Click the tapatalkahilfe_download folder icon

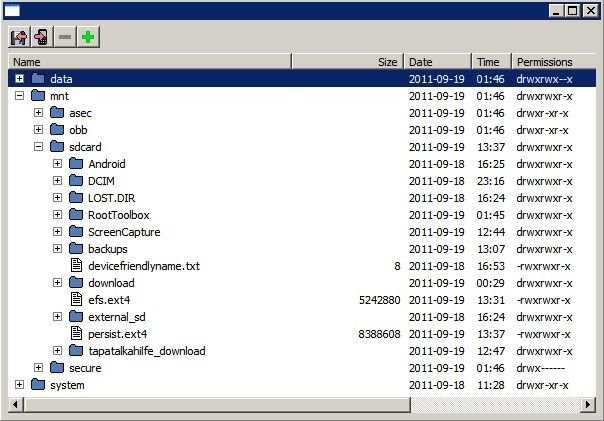pyautogui.click(x=76, y=350)
